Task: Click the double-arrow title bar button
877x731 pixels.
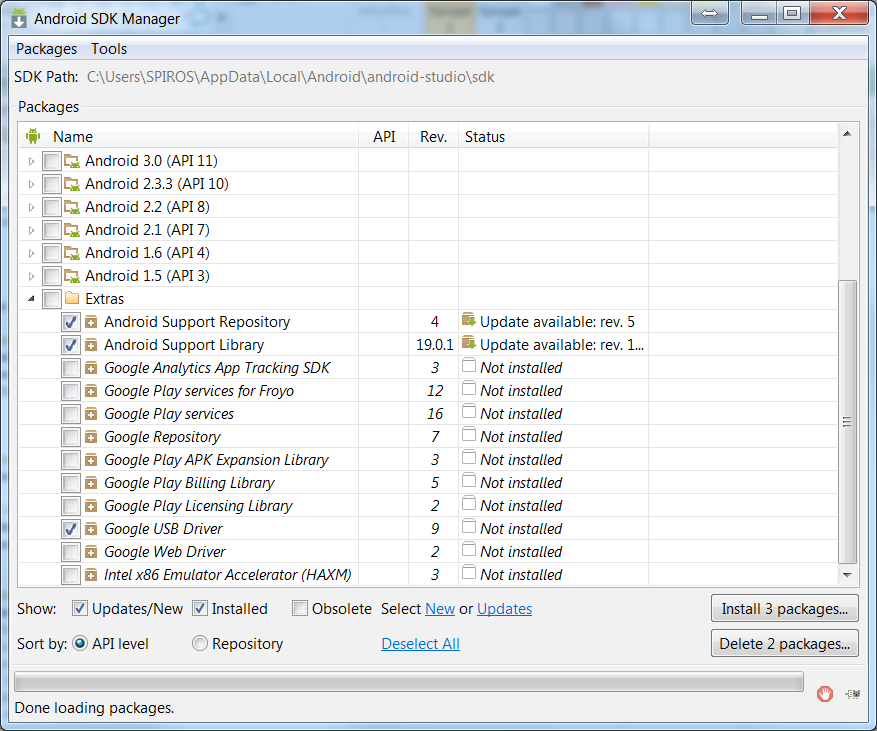Action: (709, 13)
